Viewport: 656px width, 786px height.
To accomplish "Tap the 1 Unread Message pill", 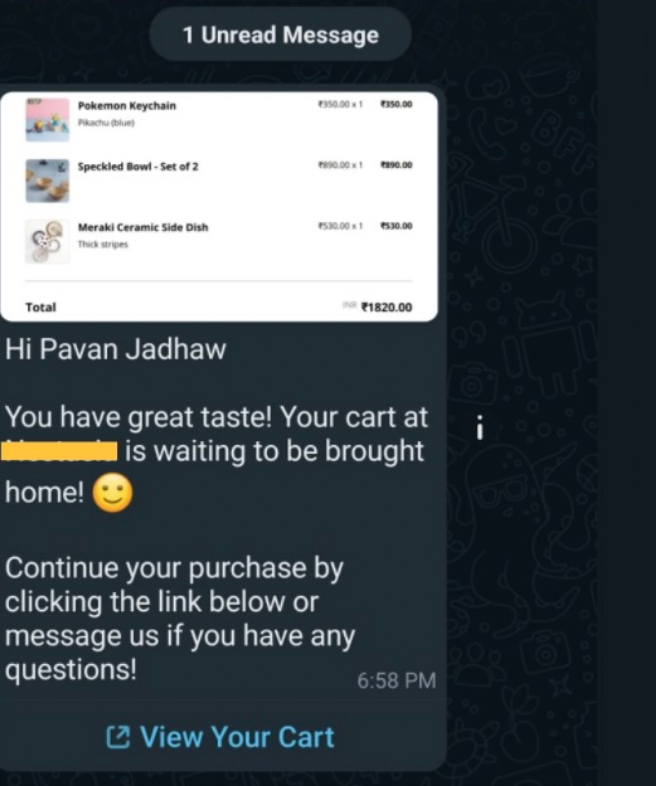I will tap(280, 35).
